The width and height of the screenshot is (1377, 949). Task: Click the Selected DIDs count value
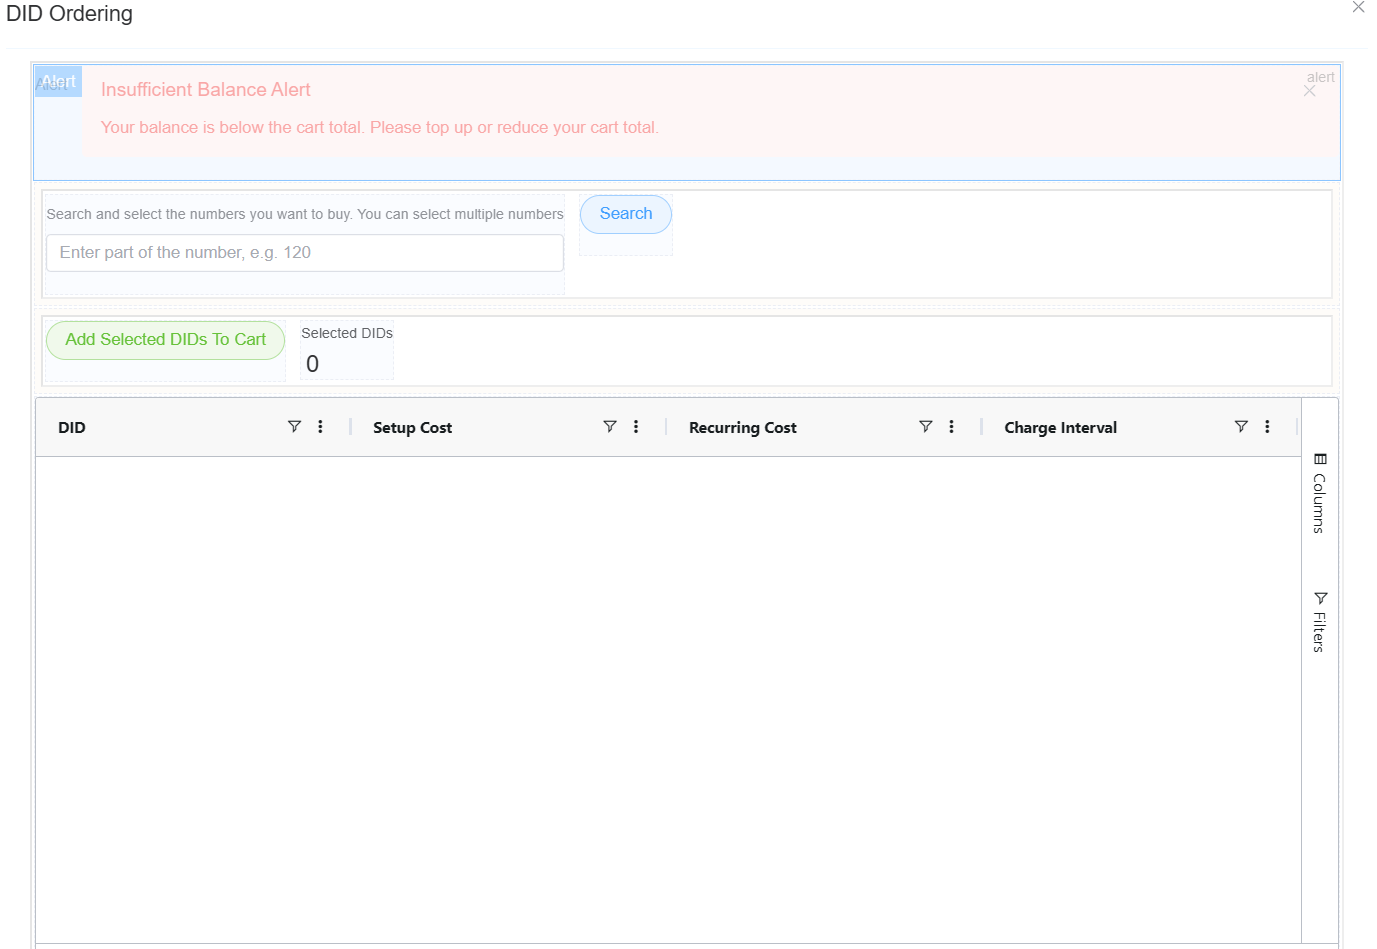(x=313, y=365)
